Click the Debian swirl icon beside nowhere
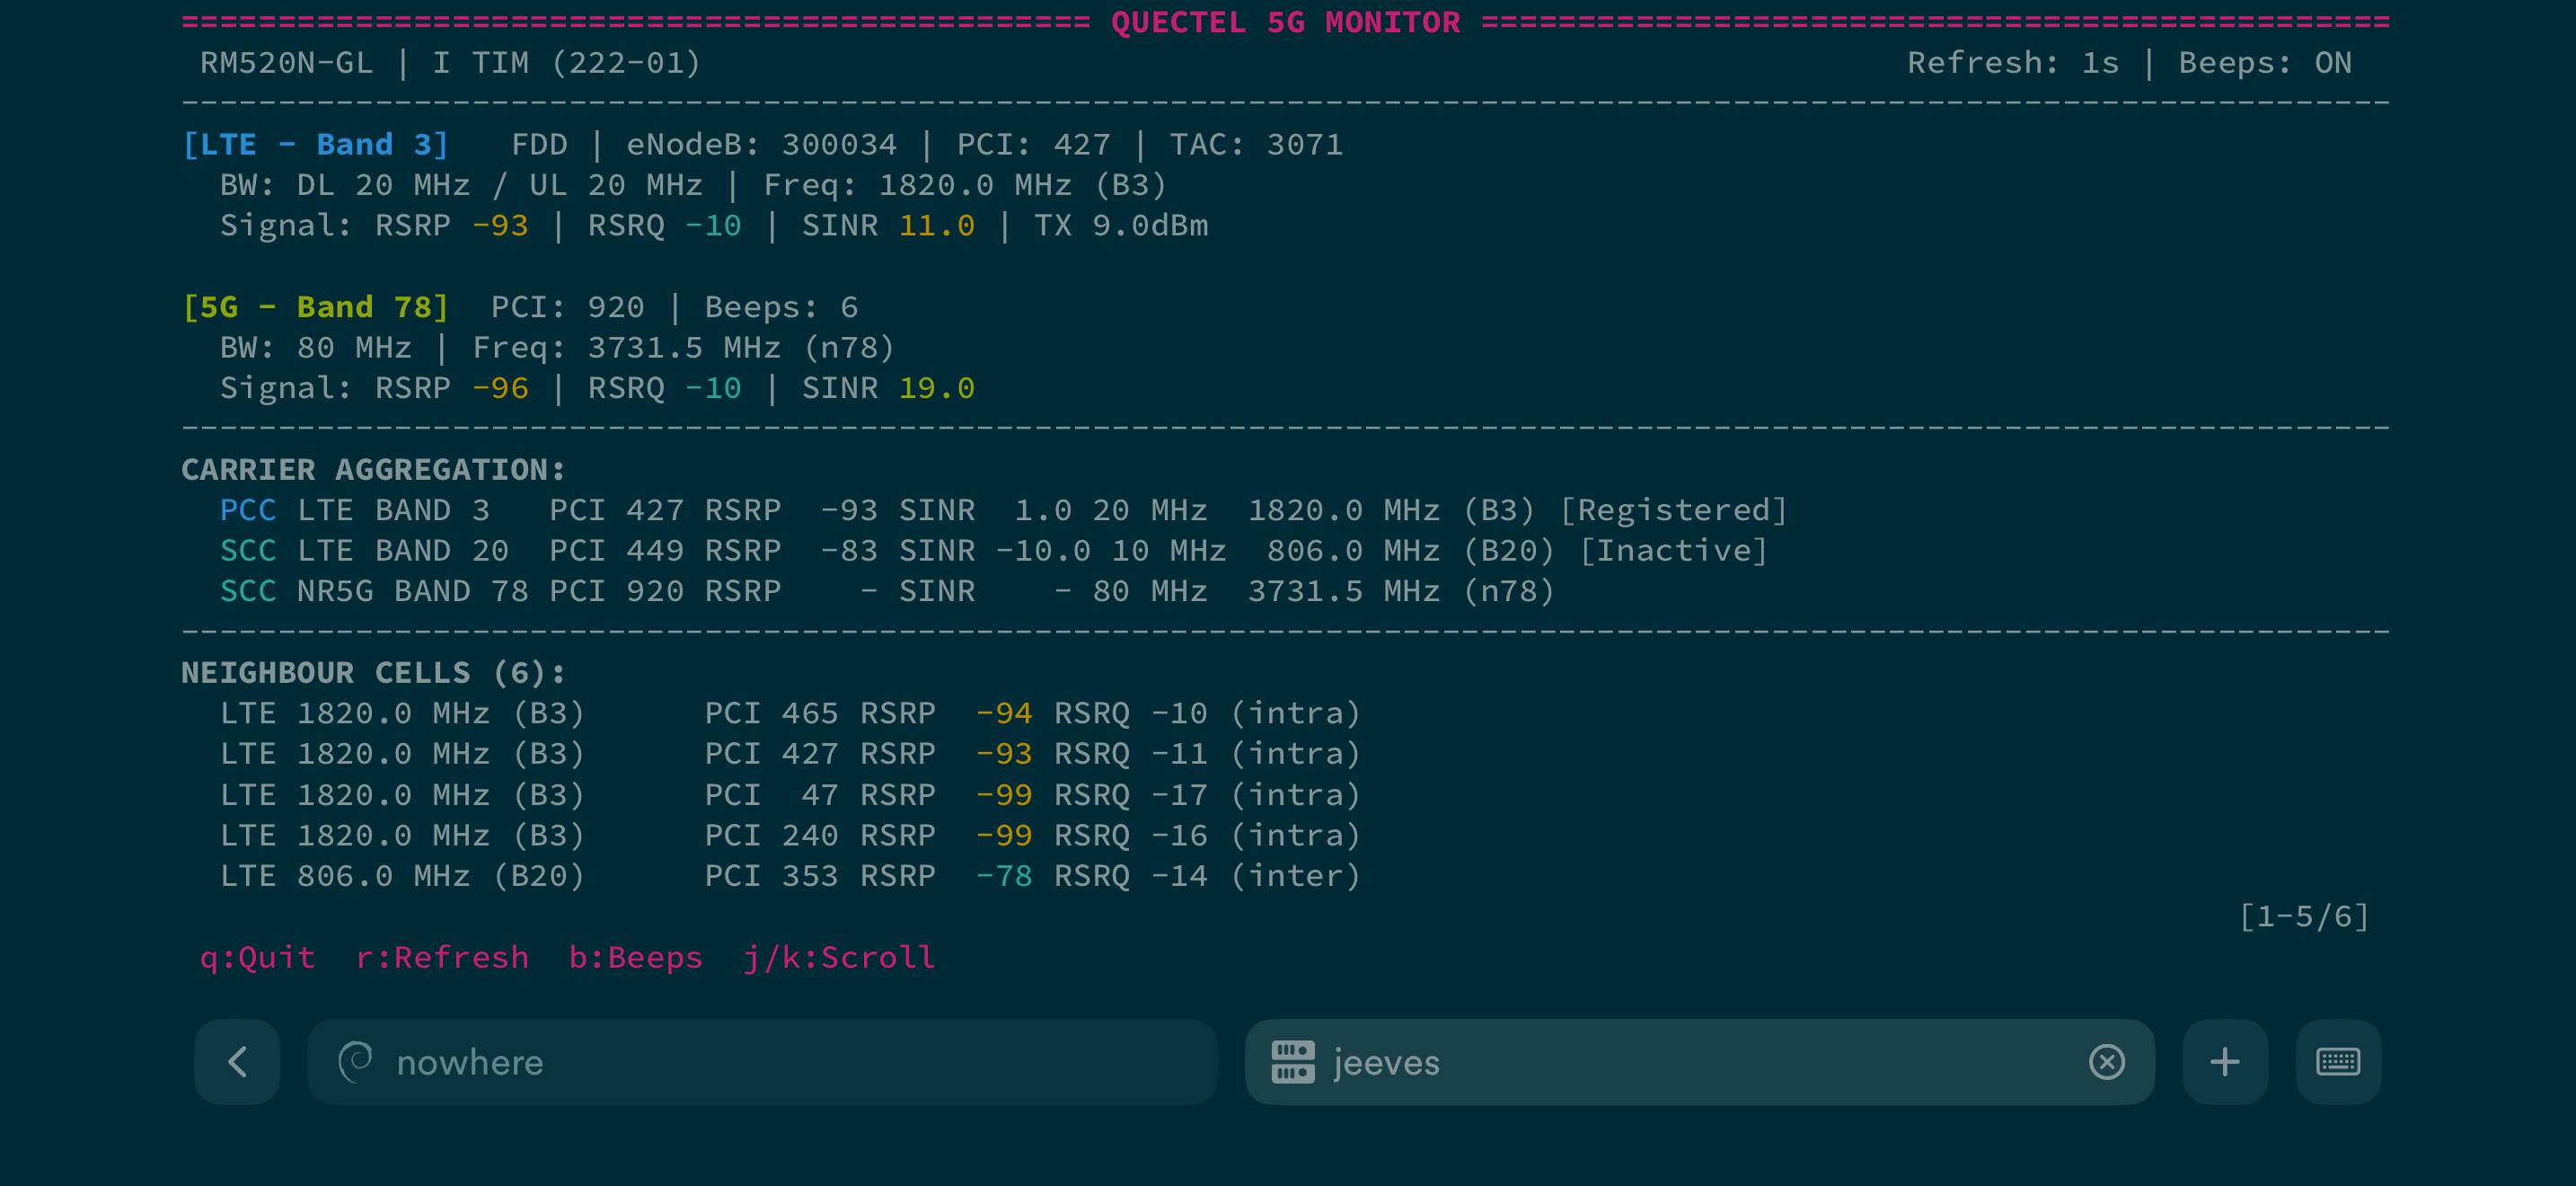Screen dimensions: 2576x1186 (x=356, y=1062)
